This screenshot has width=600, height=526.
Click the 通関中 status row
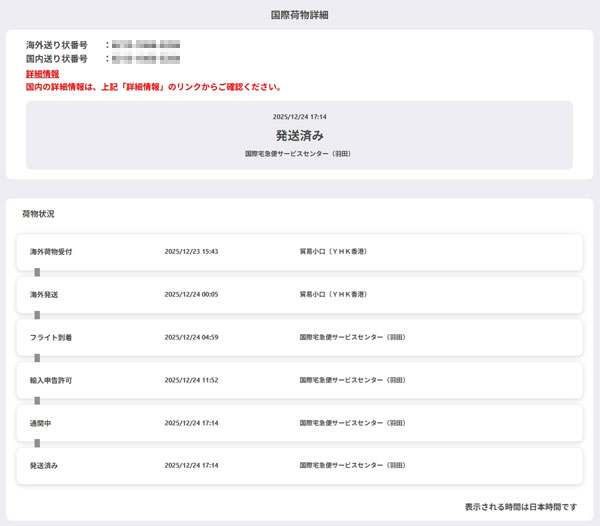tap(299, 423)
